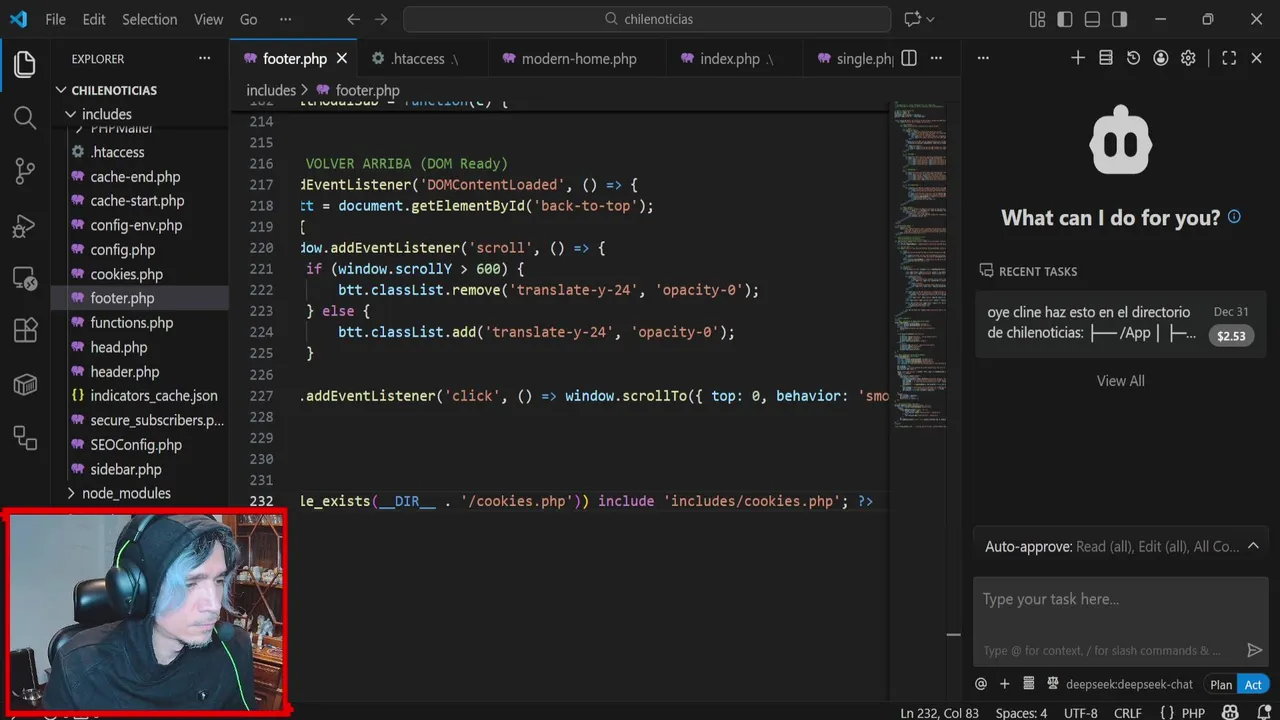1280x720 pixels.
Task: Expand the Auto-approve settings chevron
Action: click(x=1253, y=546)
